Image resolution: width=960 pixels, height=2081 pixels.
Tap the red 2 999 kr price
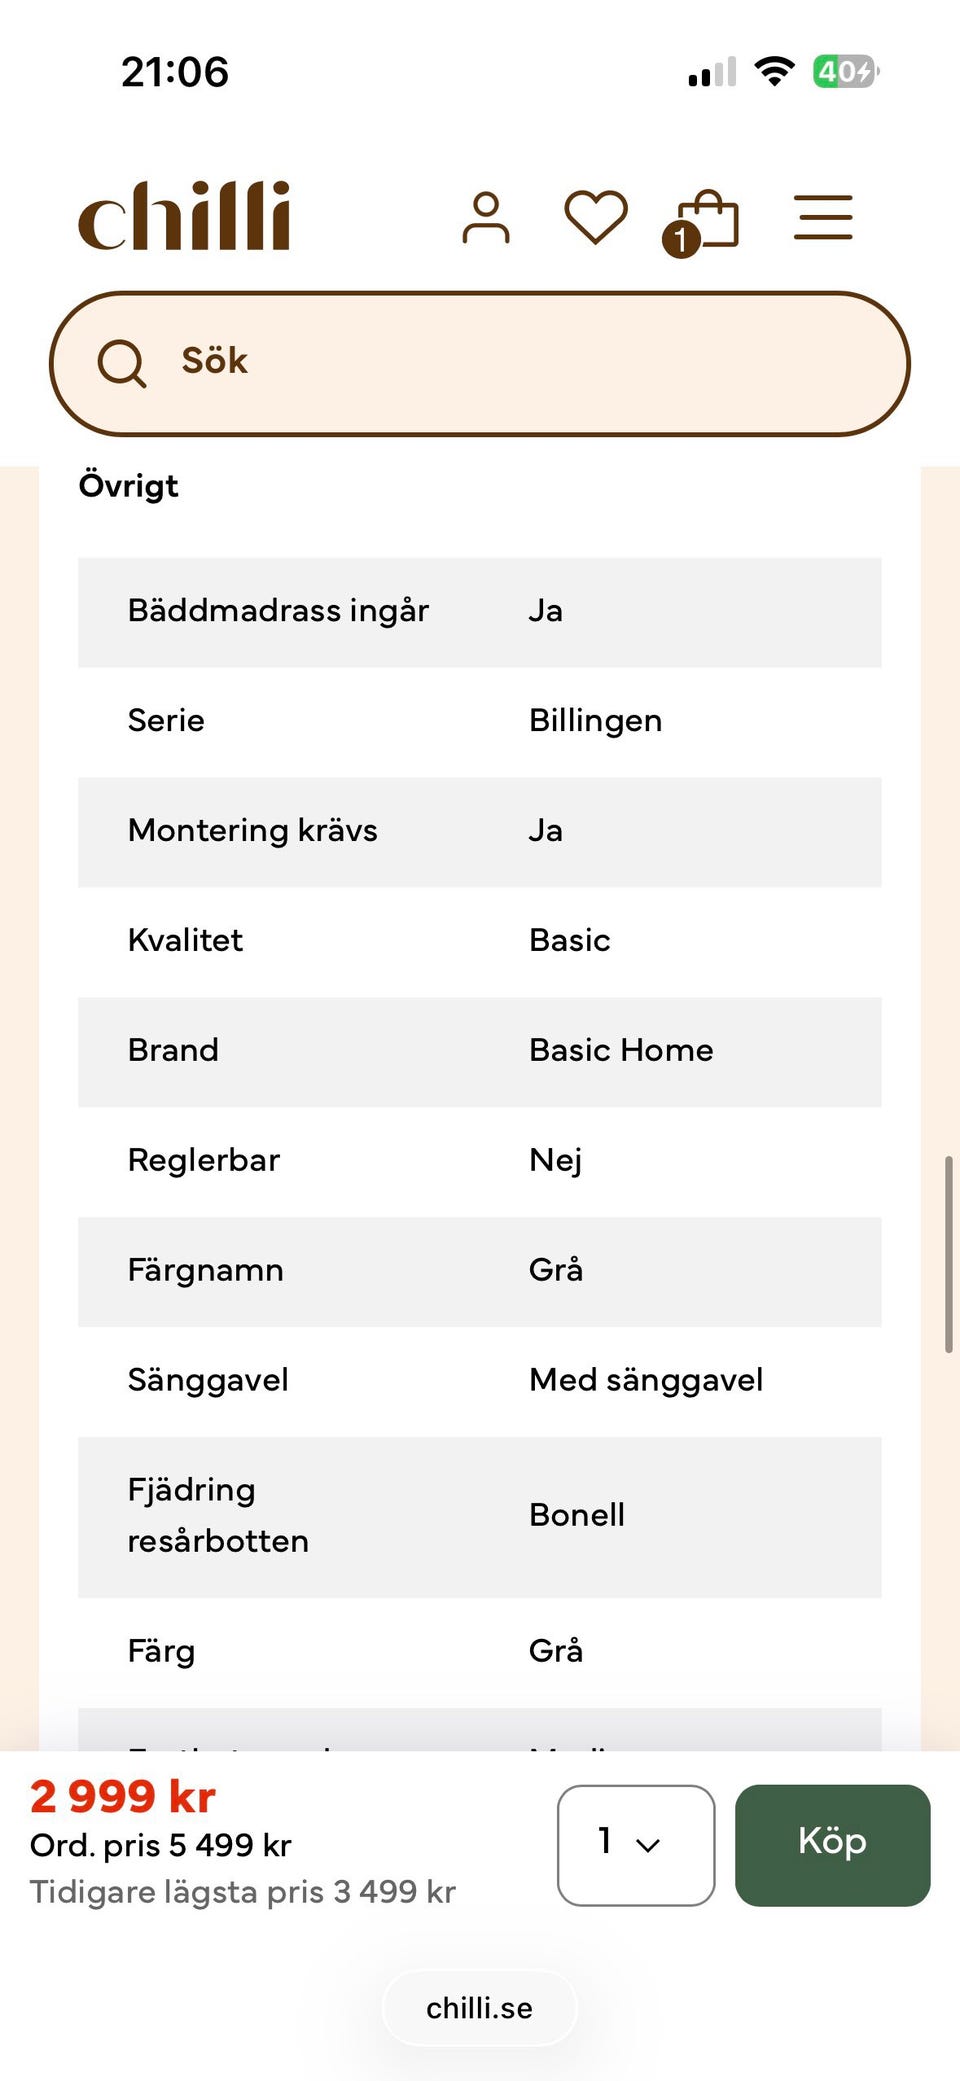(123, 1797)
